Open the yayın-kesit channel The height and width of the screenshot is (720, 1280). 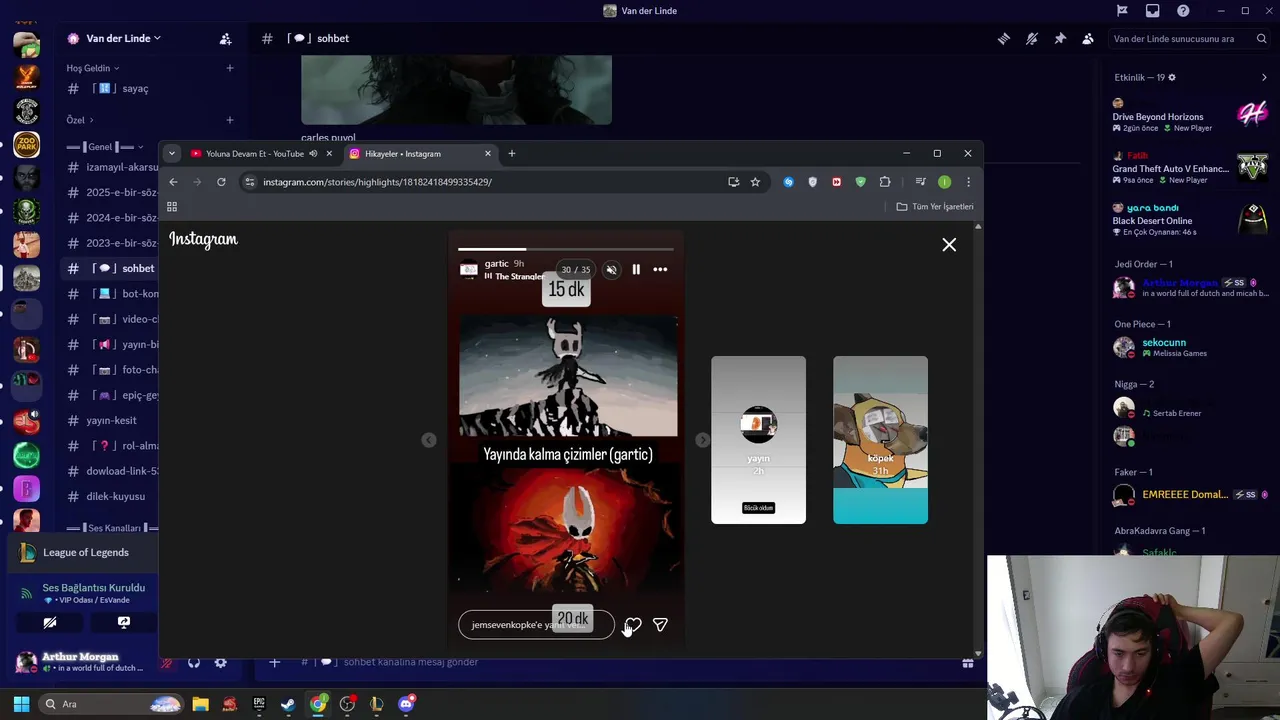pyautogui.click(x=110, y=421)
